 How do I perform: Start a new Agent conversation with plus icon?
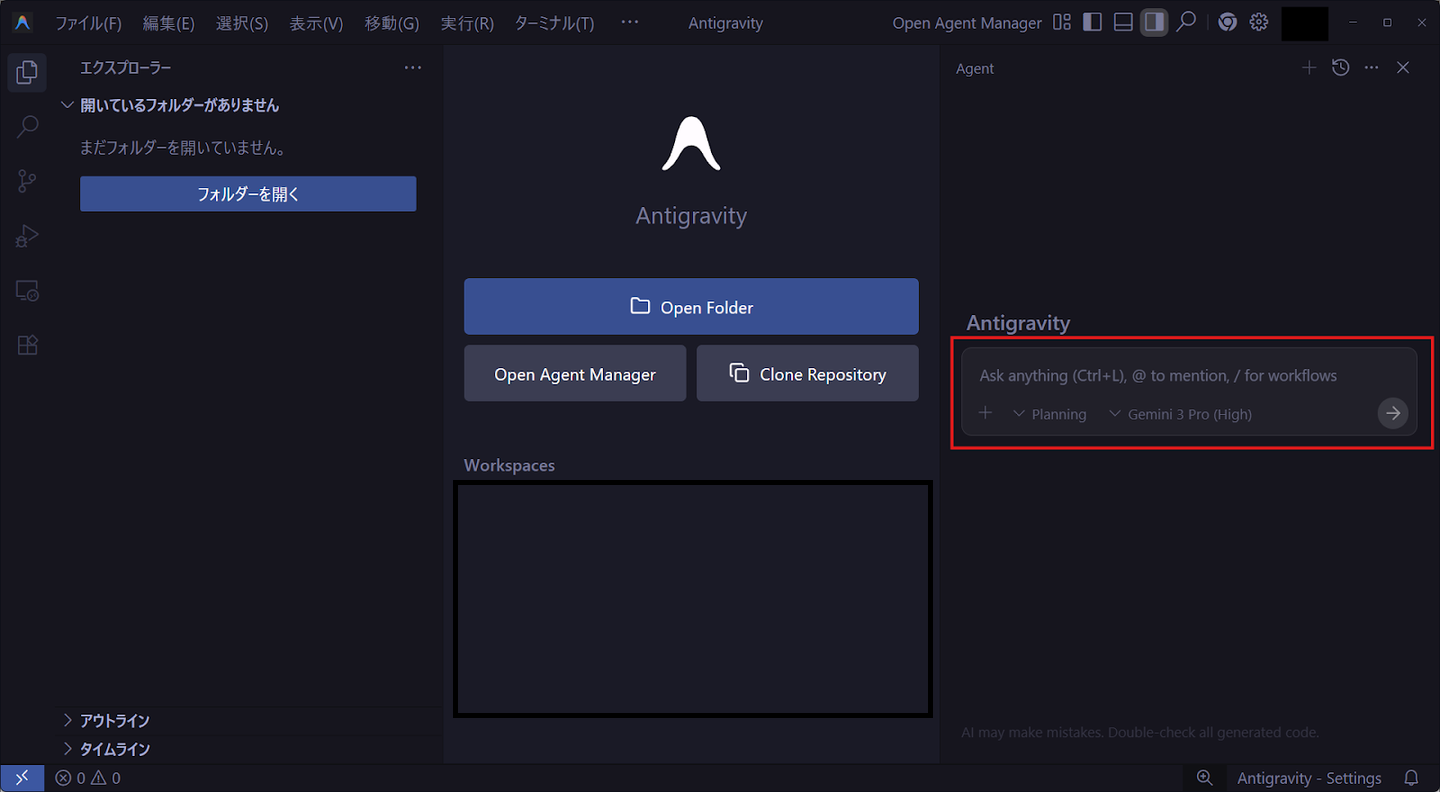[x=1309, y=67]
